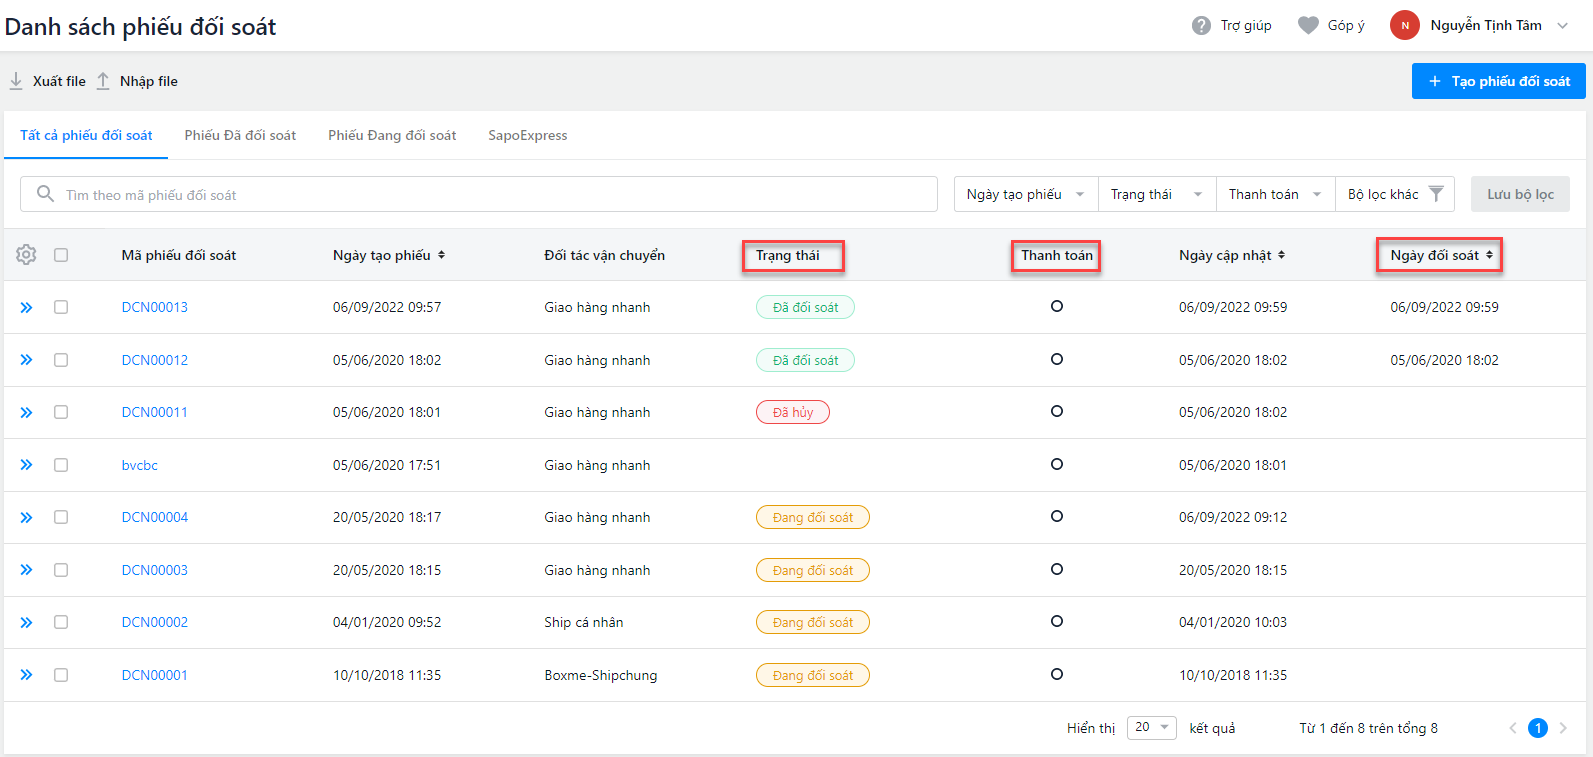Viewport: 1593px width, 757px height.
Task: Switch to the SapoExpress tab
Action: (527, 135)
